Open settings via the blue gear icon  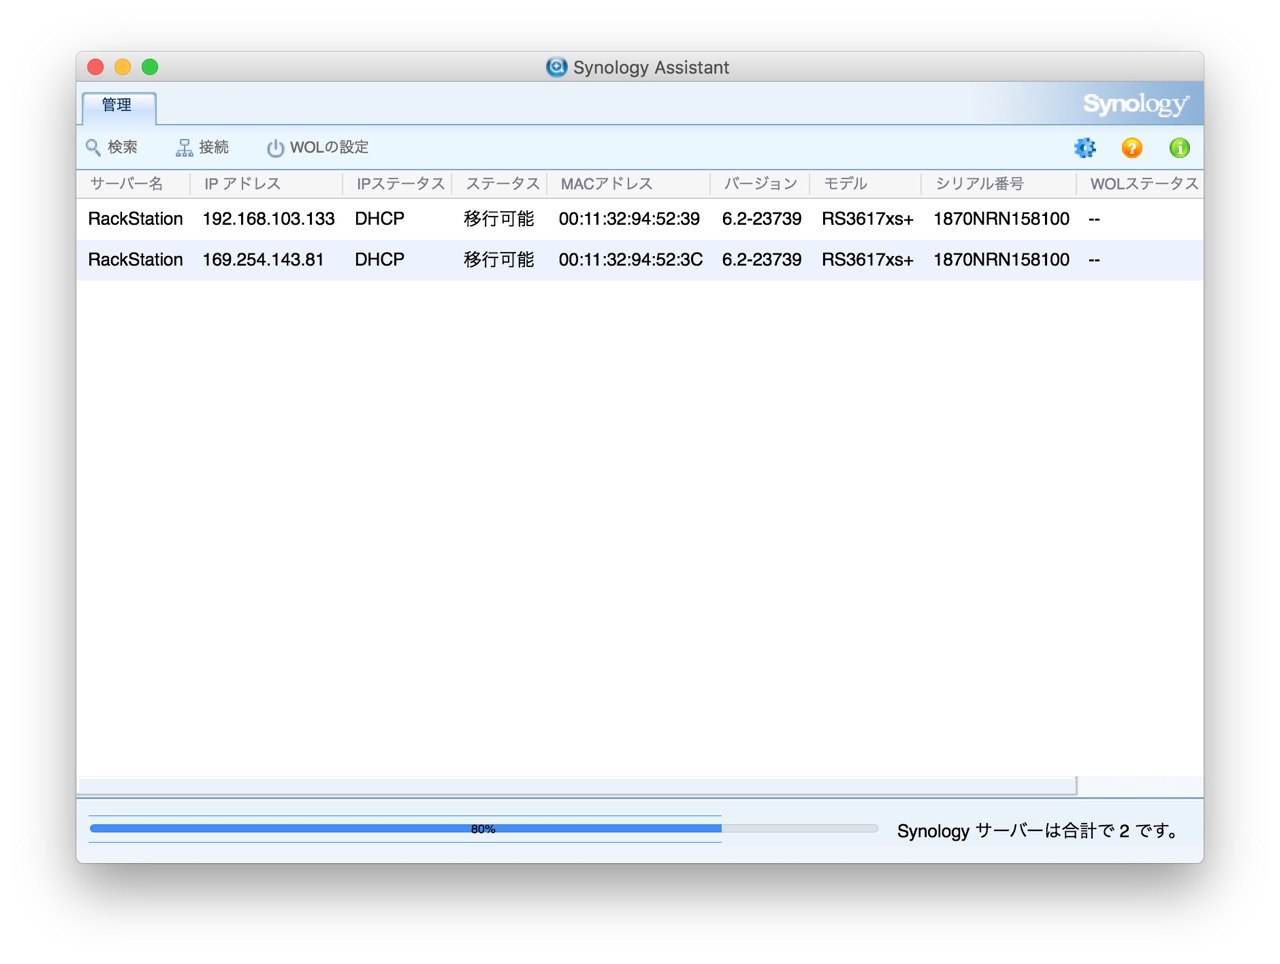tap(1085, 148)
